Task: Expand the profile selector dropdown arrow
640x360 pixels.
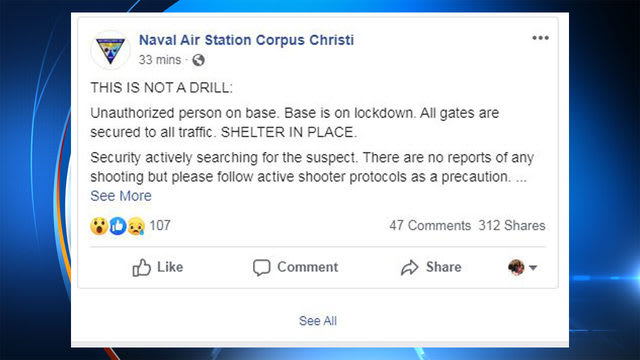Action: point(533,268)
